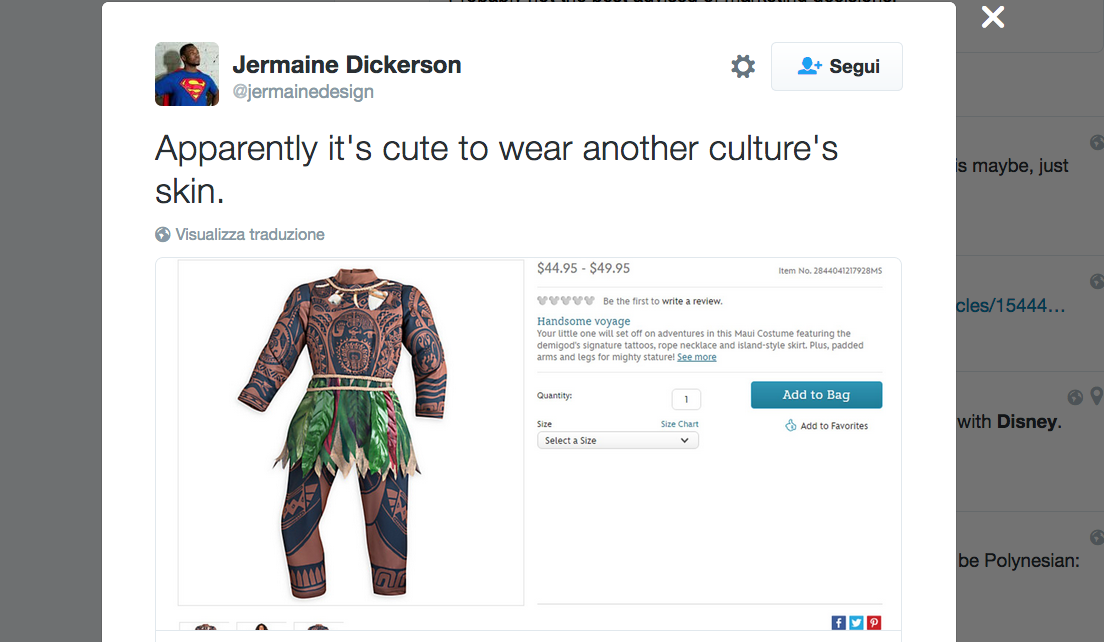Open the @jermainedesign handle

coord(303,92)
